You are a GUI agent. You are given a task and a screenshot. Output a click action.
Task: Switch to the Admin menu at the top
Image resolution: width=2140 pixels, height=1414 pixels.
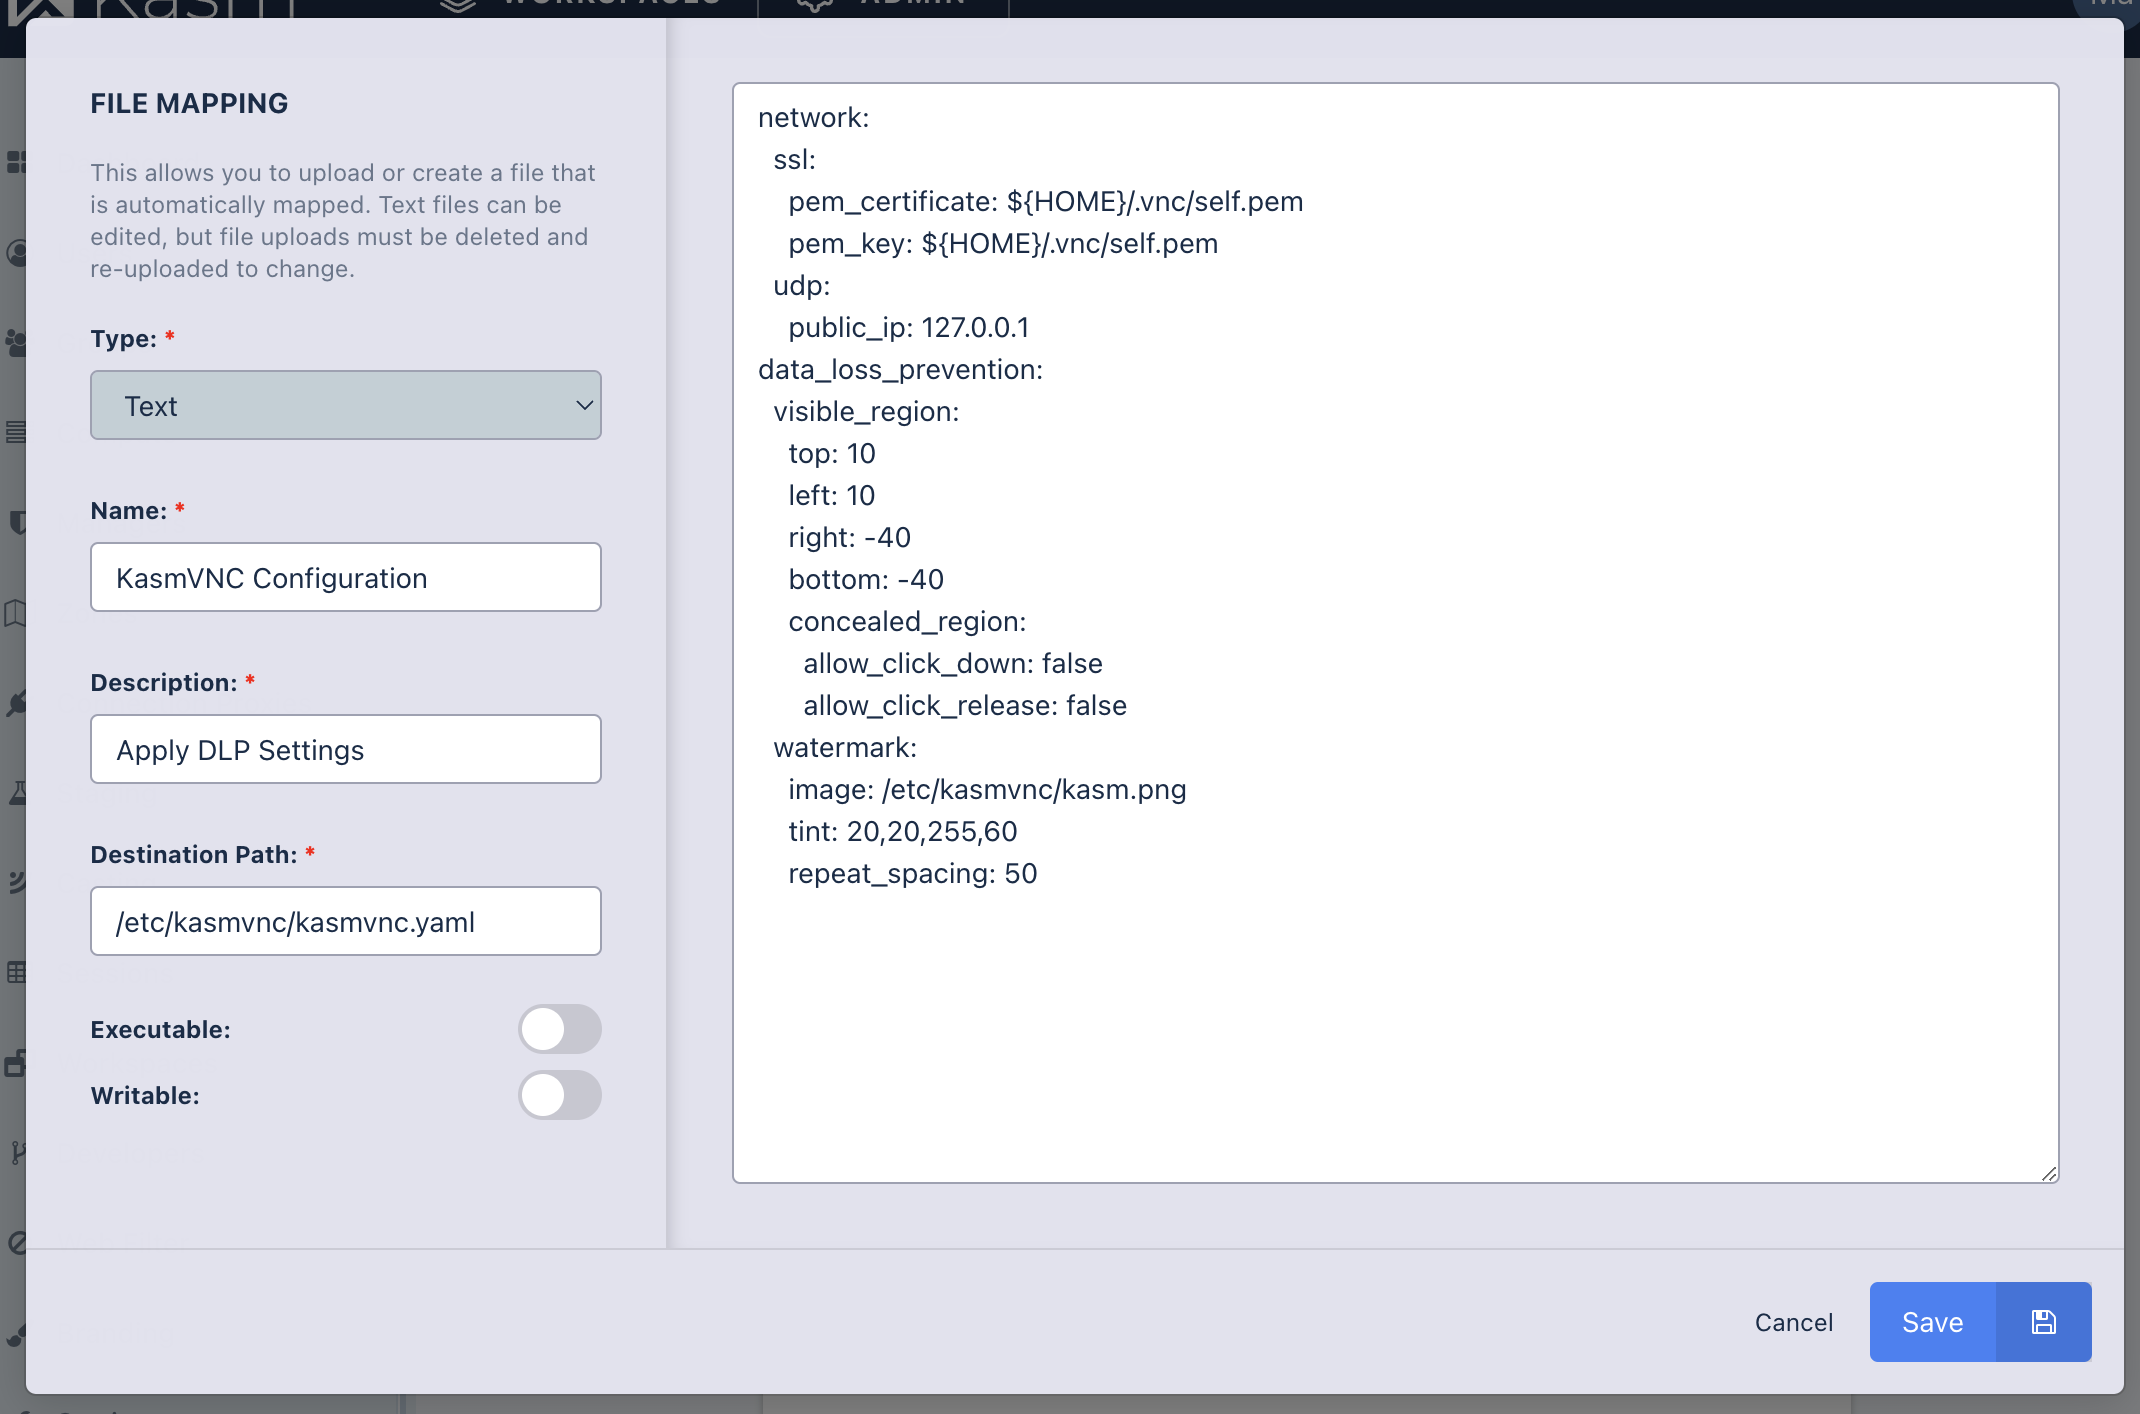point(885,5)
